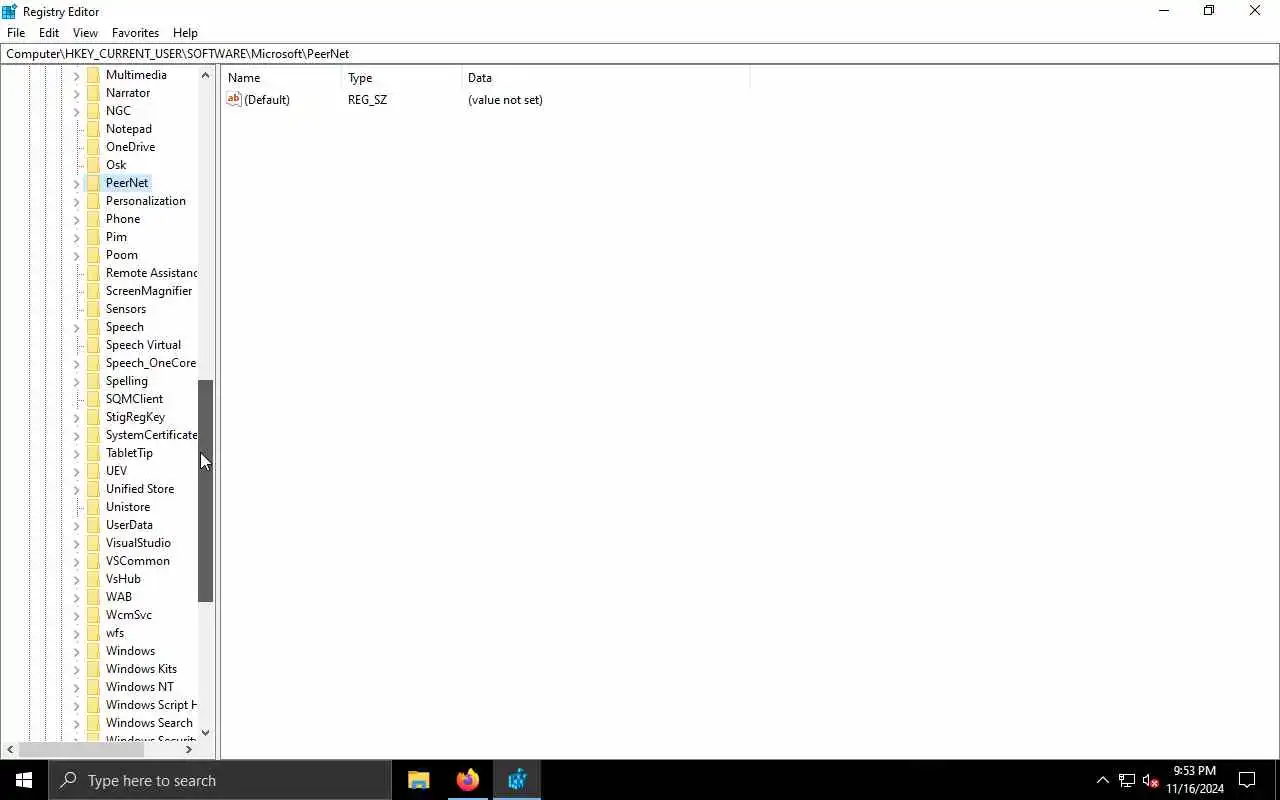The image size is (1280, 800).
Task: Click the tree's vertical scrollbar thumb
Action: (206, 491)
